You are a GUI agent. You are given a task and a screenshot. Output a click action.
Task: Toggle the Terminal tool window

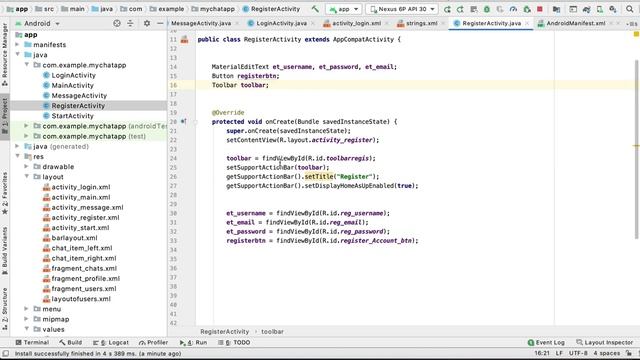coord(32,342)
